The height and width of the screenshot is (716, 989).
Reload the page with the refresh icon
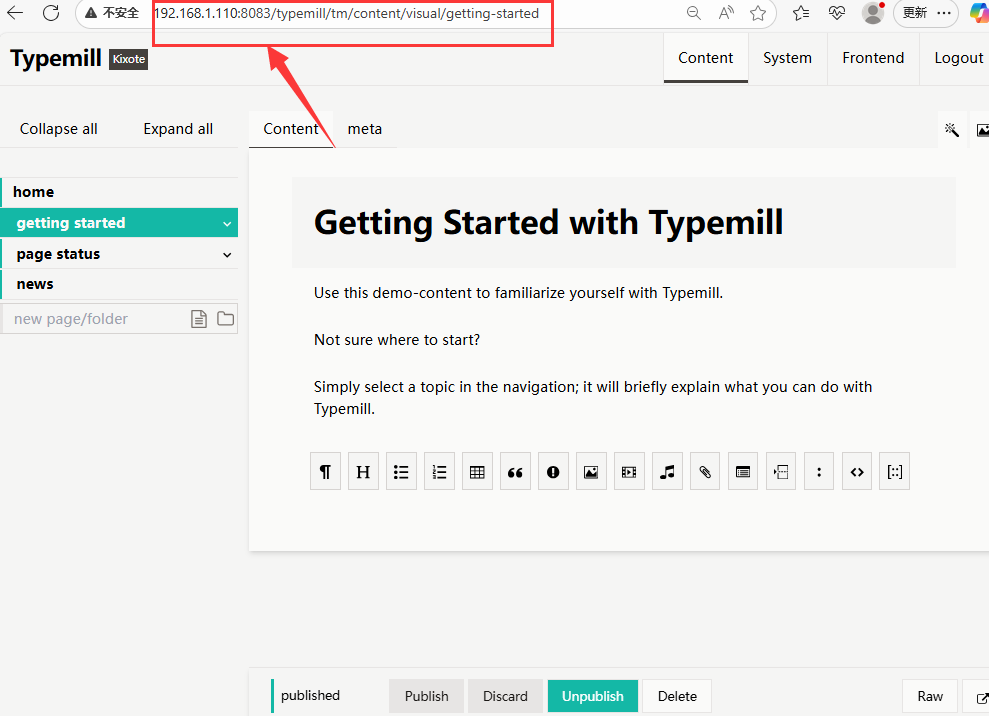51,13
